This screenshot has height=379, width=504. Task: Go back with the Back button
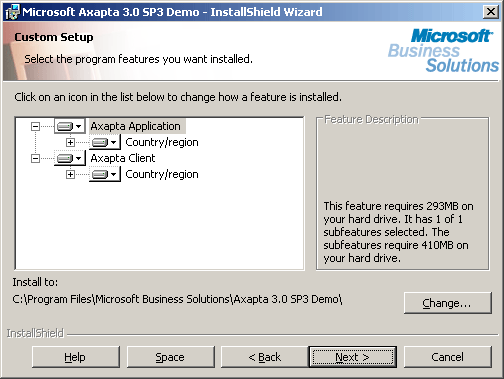[265, 357]
